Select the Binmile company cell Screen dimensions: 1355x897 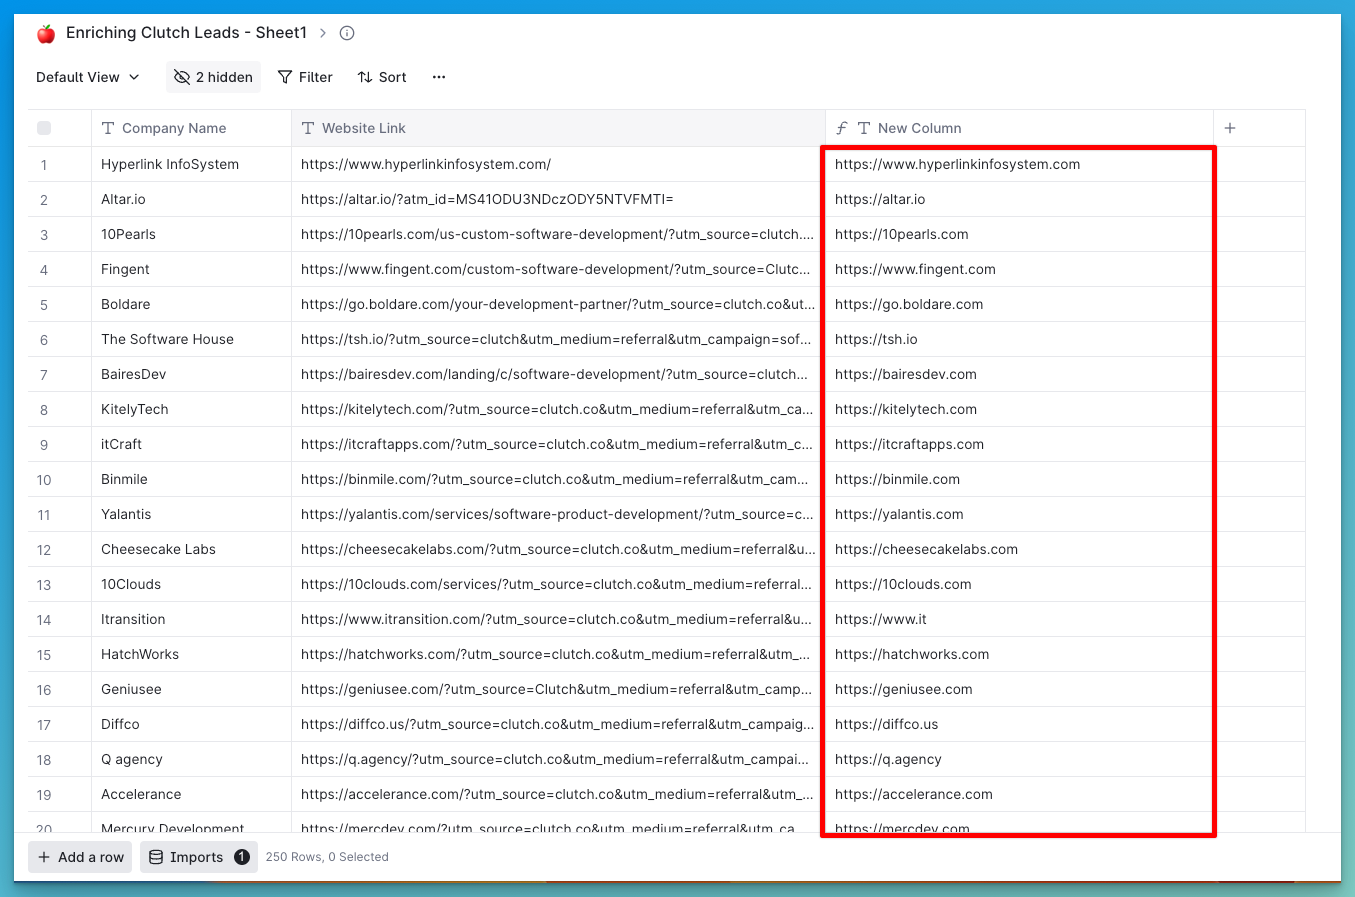[191, 479]
